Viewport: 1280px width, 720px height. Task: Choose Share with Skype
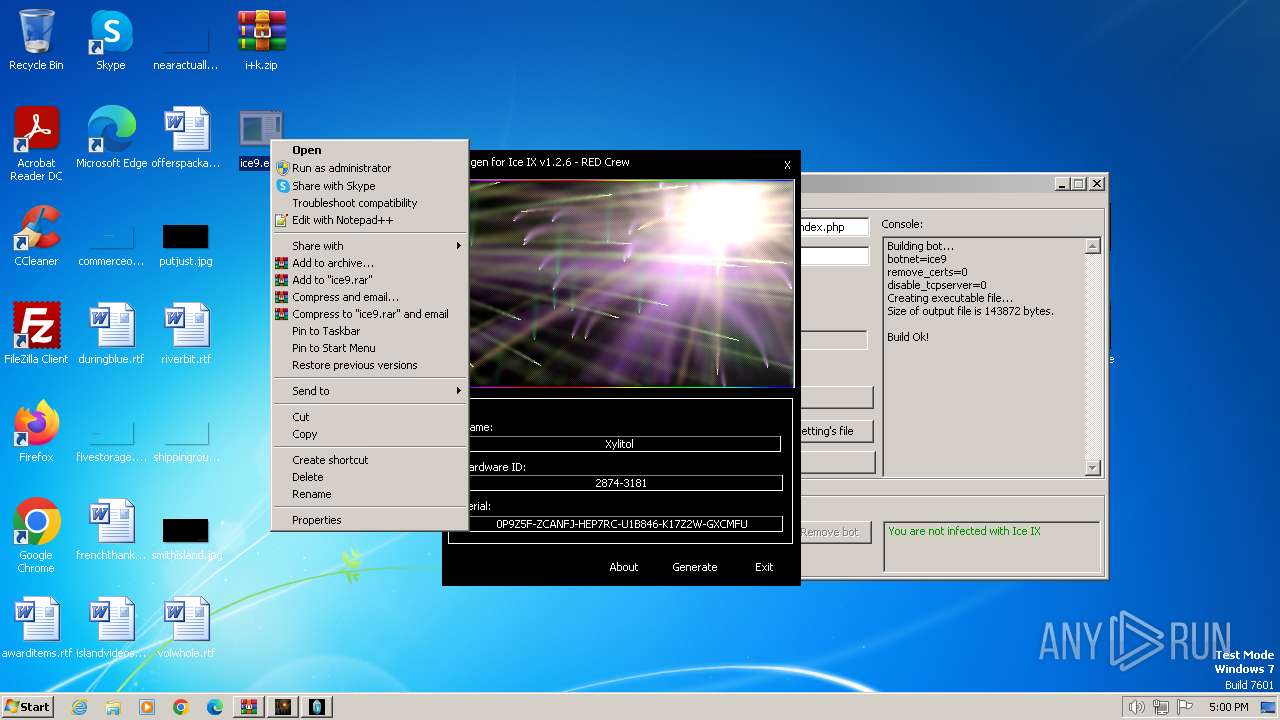pos(370,186)
